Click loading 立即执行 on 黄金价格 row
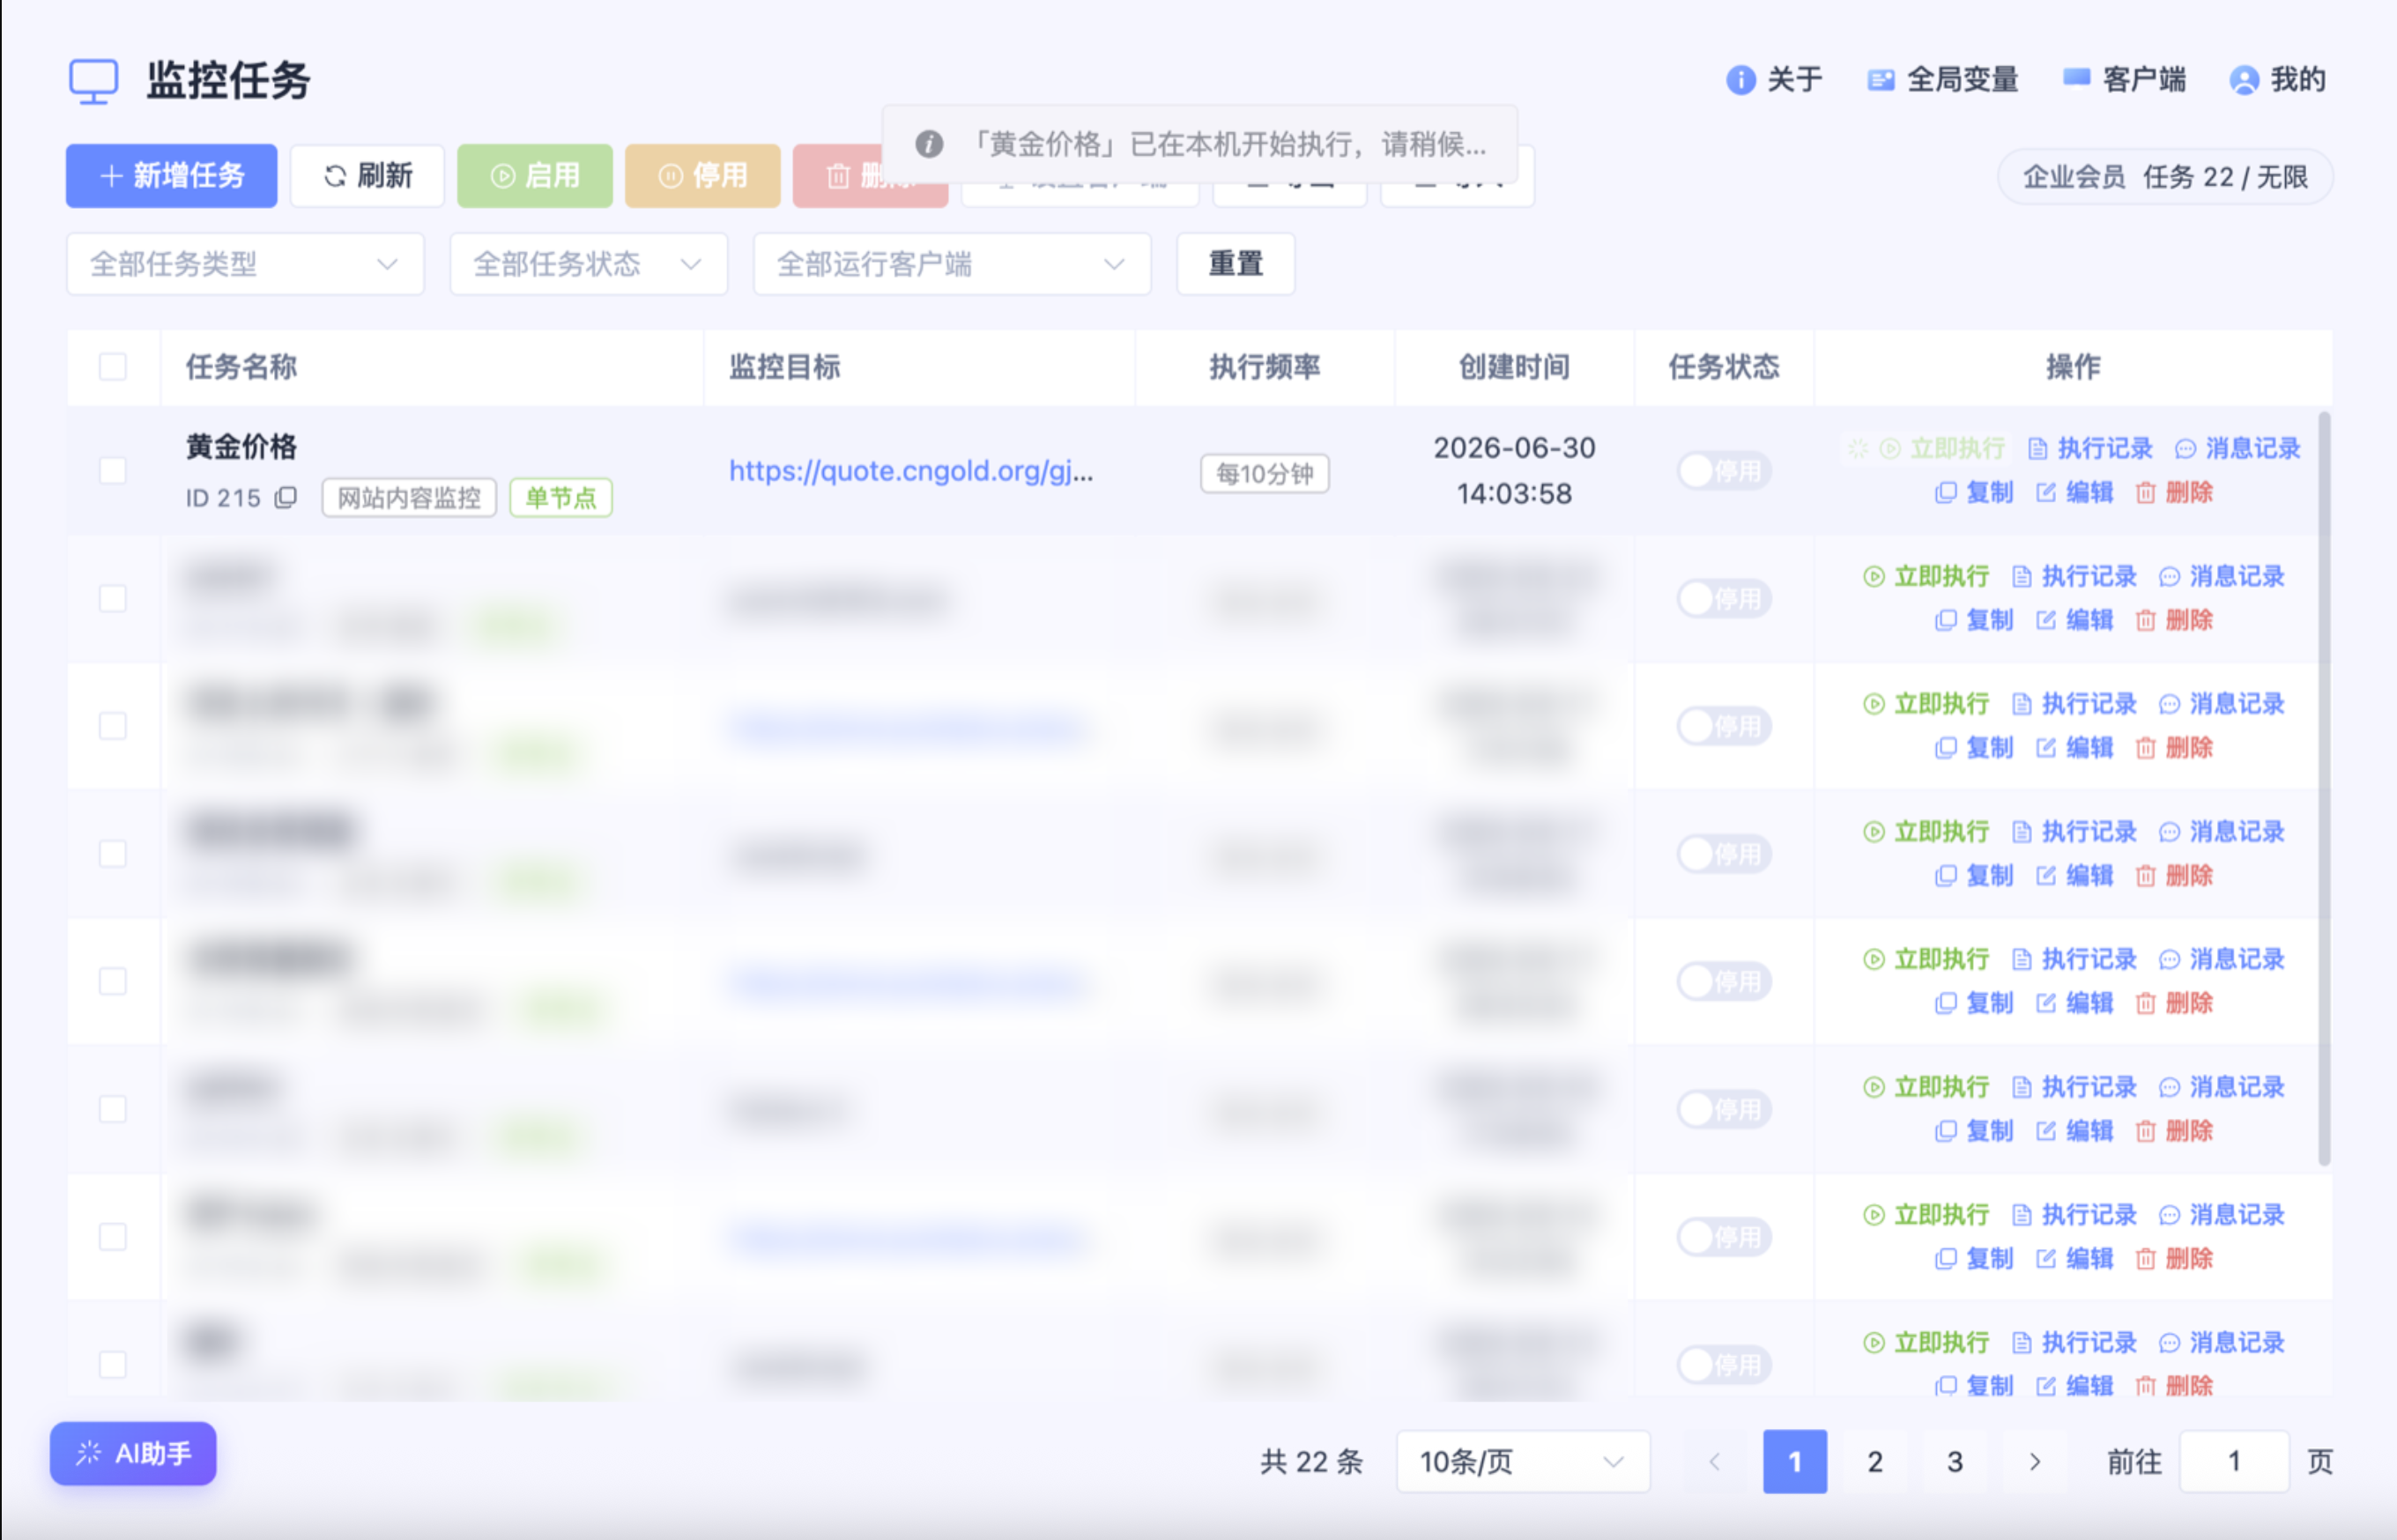Viewport: 2397px width, 1540px height. click(1925, 448)
